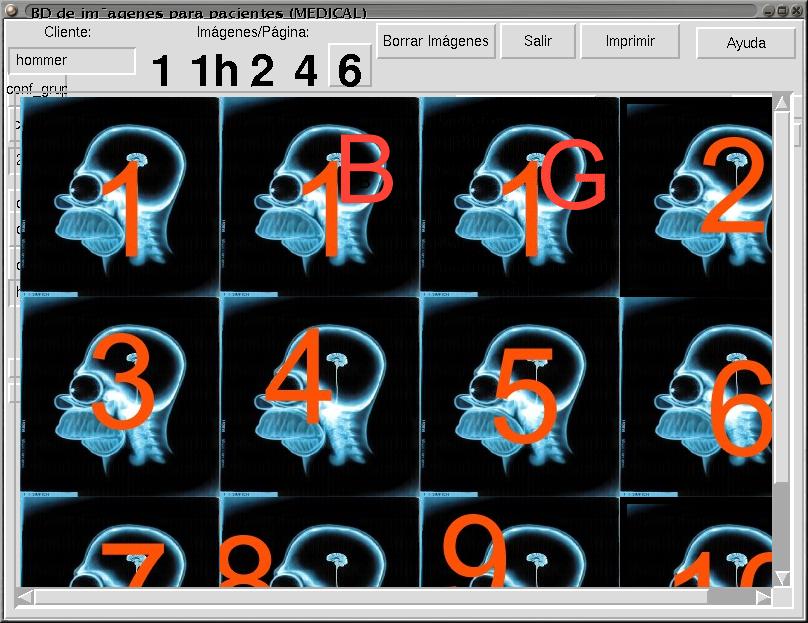The width and height of the screenshot is (808, 623).
Task: Click the Salir button
Action: (538, 41)
